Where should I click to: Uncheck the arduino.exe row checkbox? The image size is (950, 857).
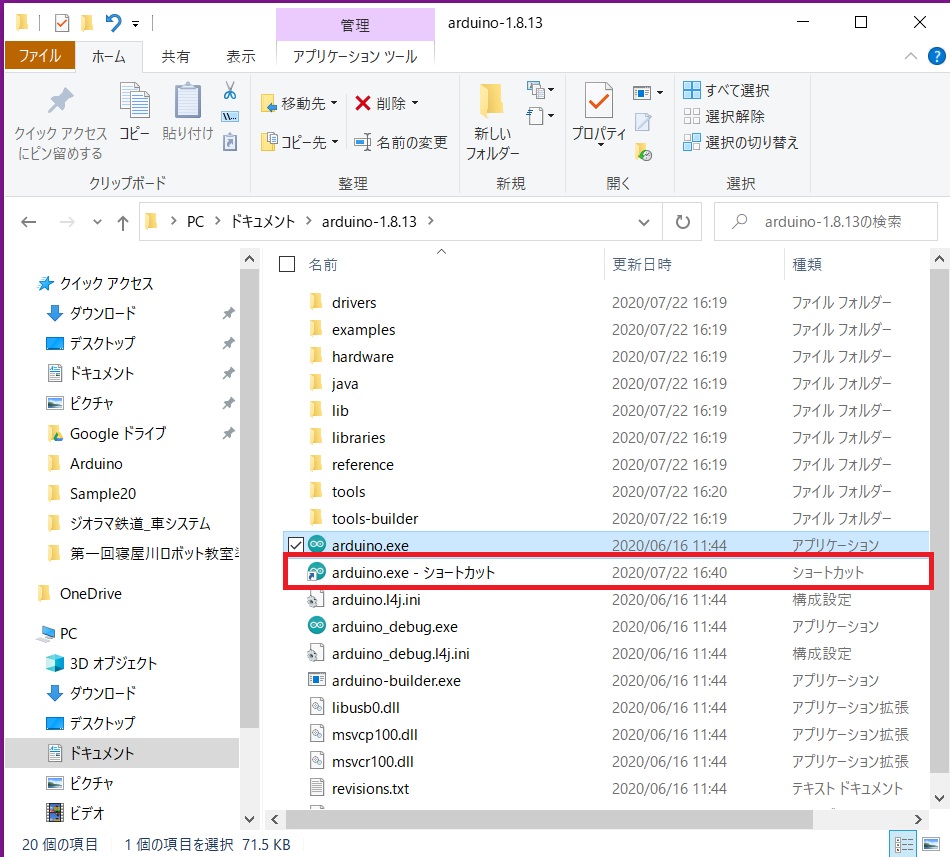click(x=296, y=544)
